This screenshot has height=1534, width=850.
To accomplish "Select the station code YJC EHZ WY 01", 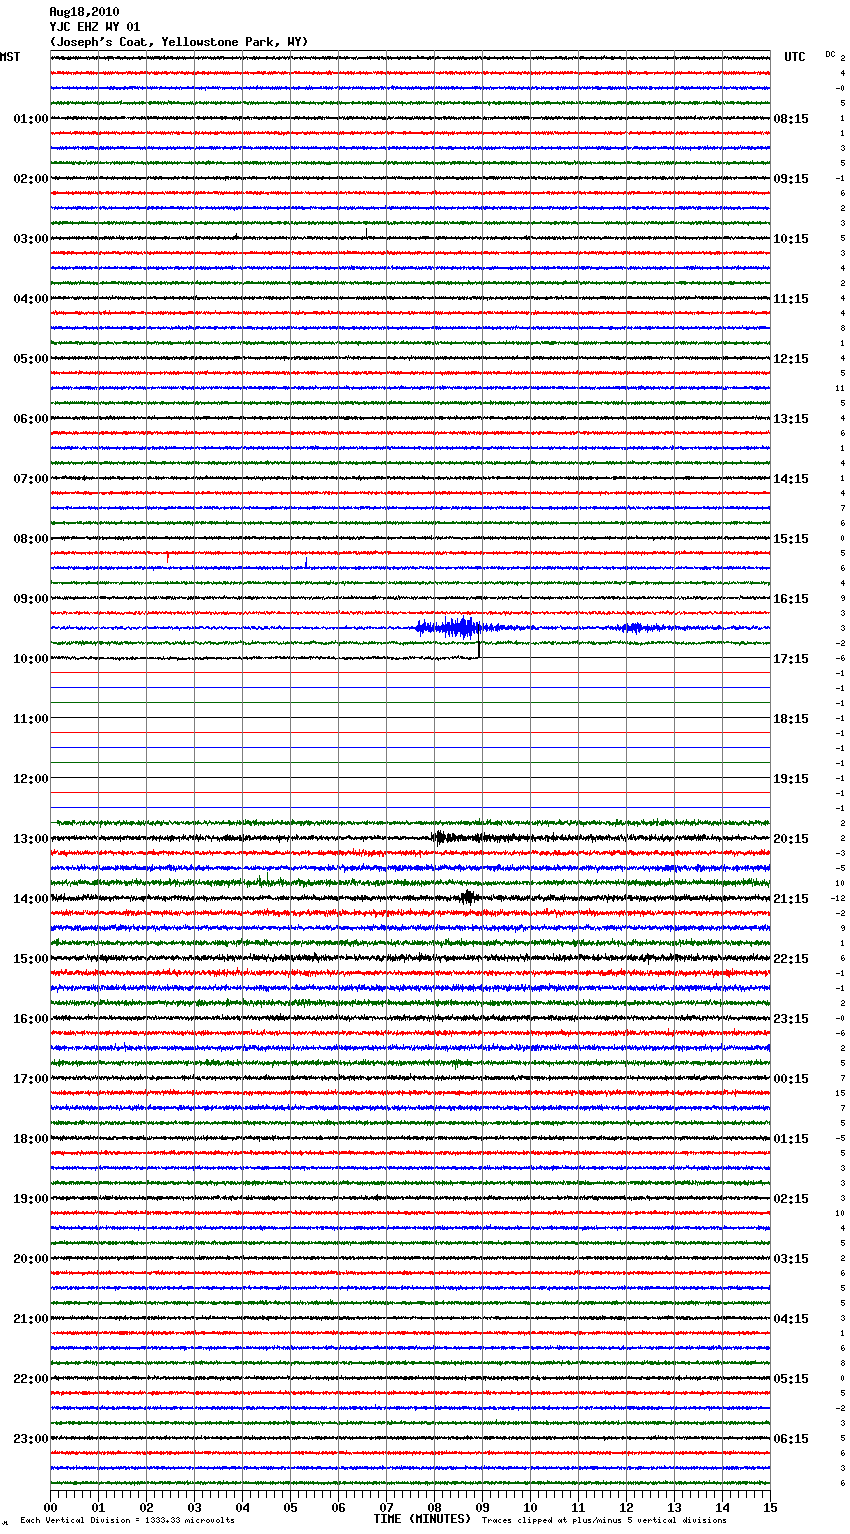I will (95, 27).
